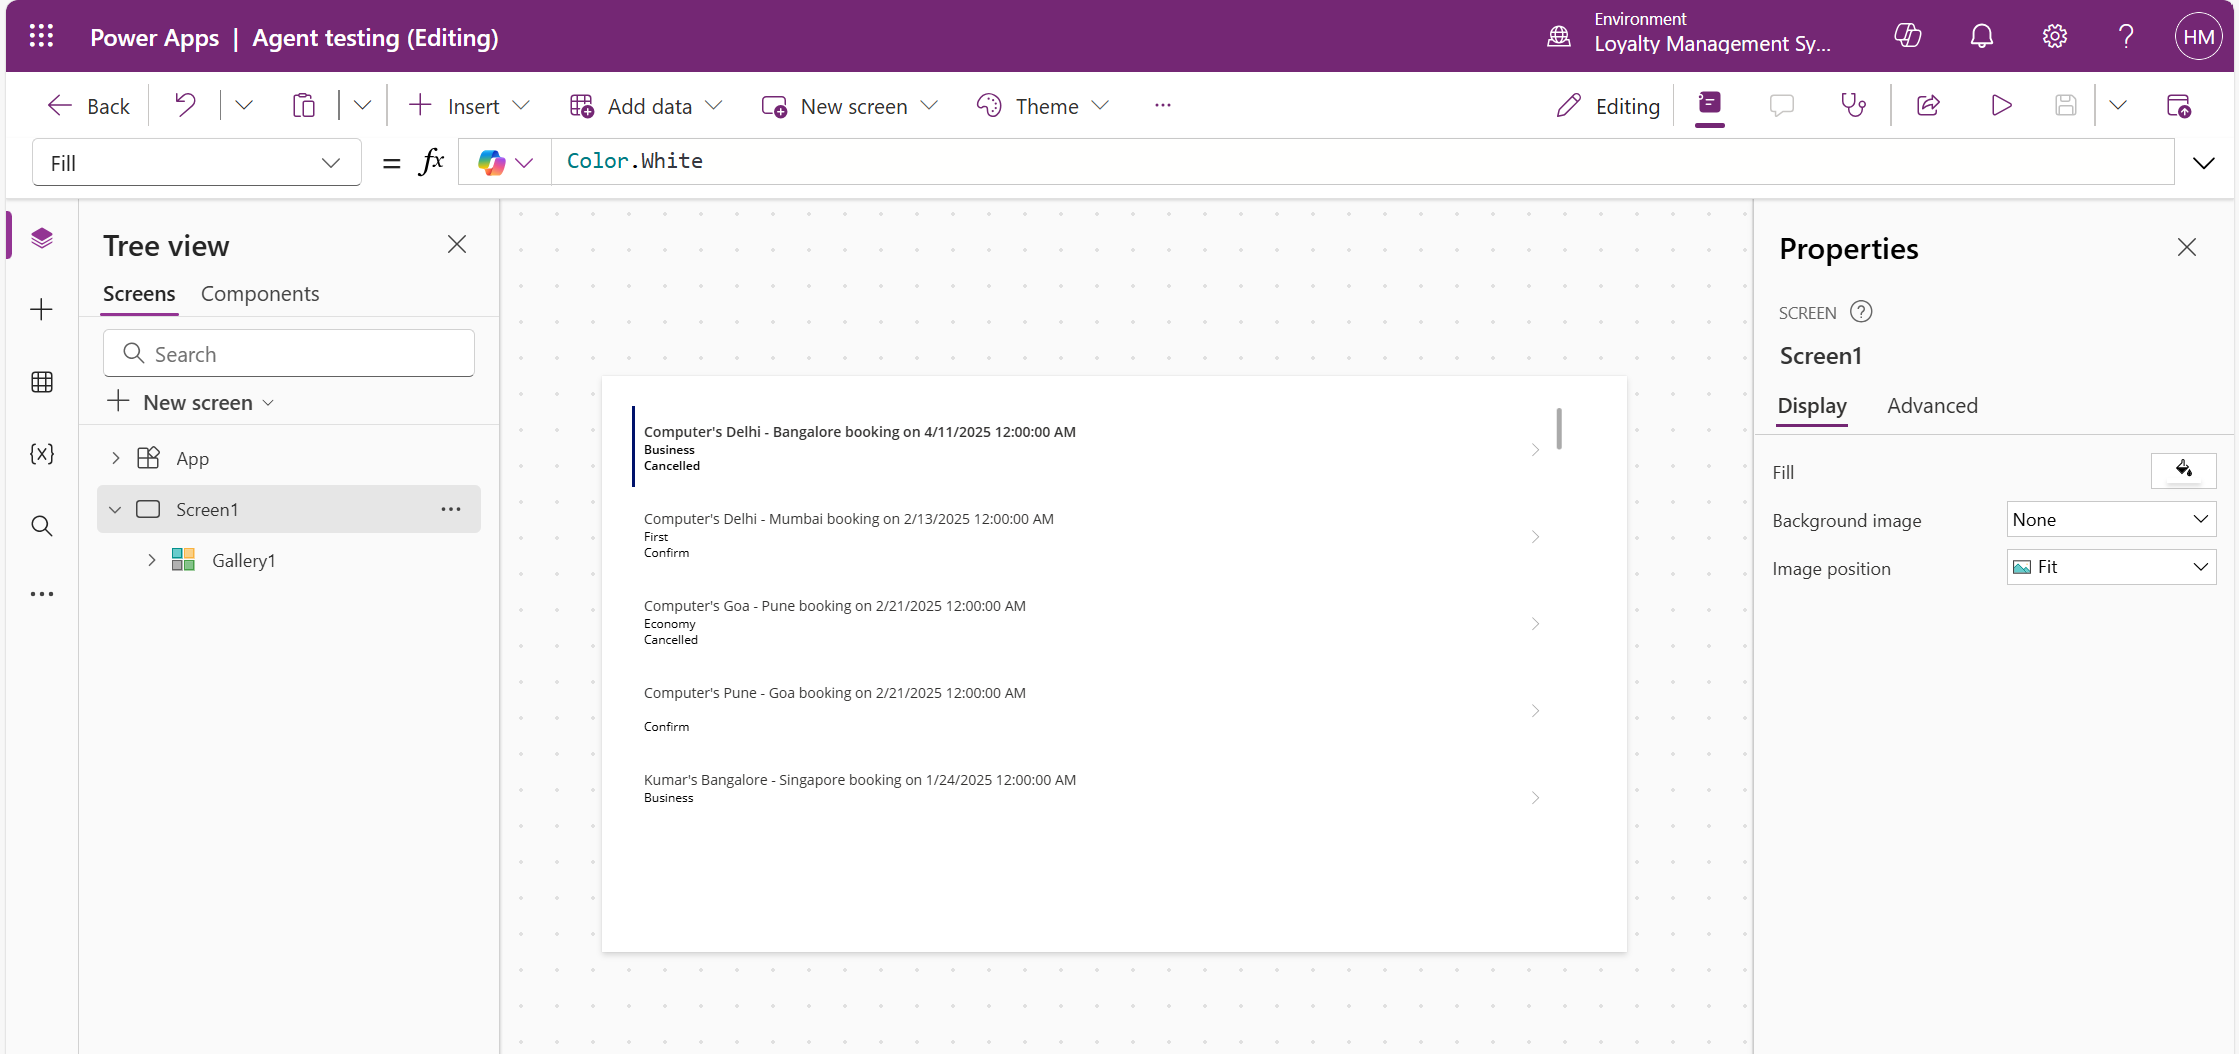
Task: Open the Data icon in left sidebar
Action: tap(42, 382)
